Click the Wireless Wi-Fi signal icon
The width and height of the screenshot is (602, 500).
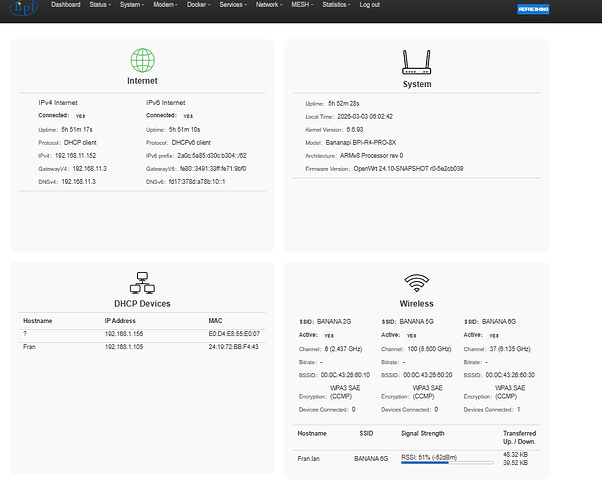416,282
